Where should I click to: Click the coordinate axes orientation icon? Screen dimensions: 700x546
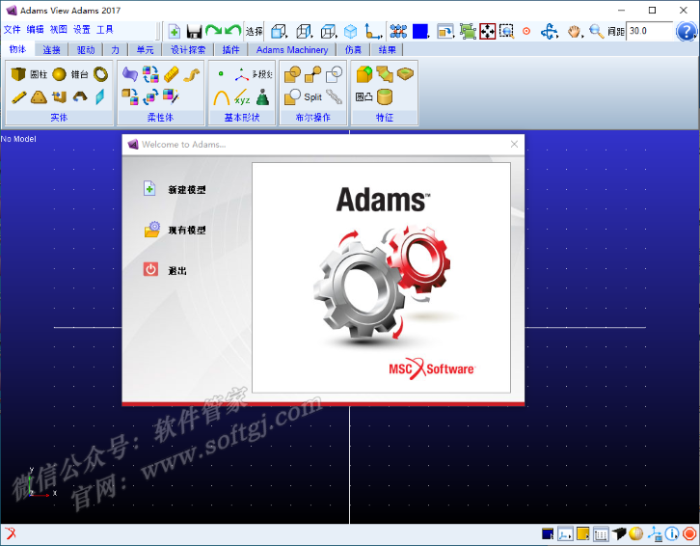coord(373,31)
